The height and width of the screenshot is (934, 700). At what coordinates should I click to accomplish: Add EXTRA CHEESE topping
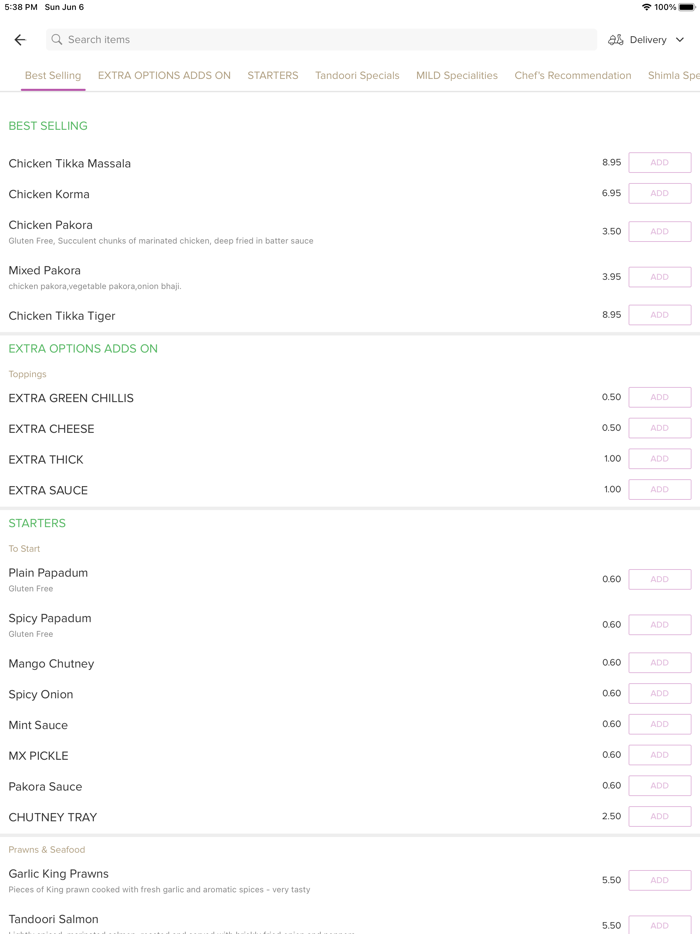click(659, 429)
